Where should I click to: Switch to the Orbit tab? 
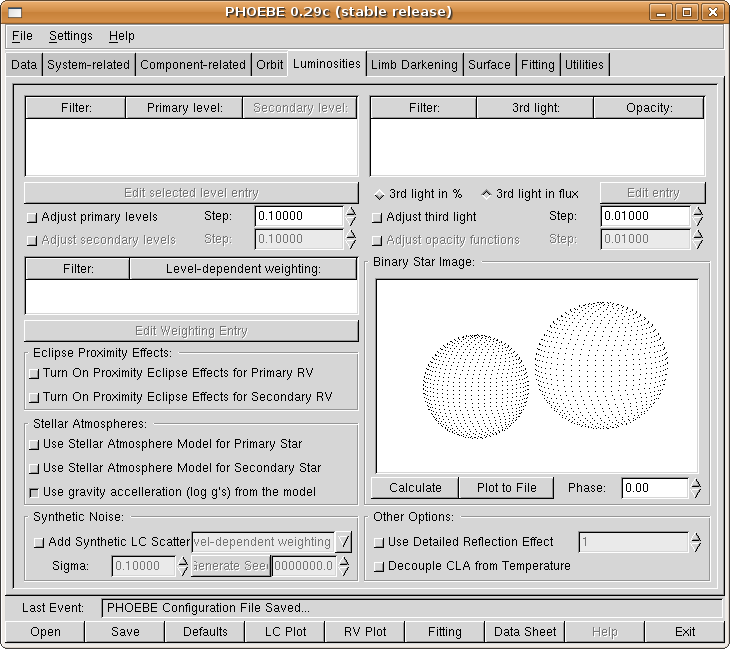(x=270, y=64)
